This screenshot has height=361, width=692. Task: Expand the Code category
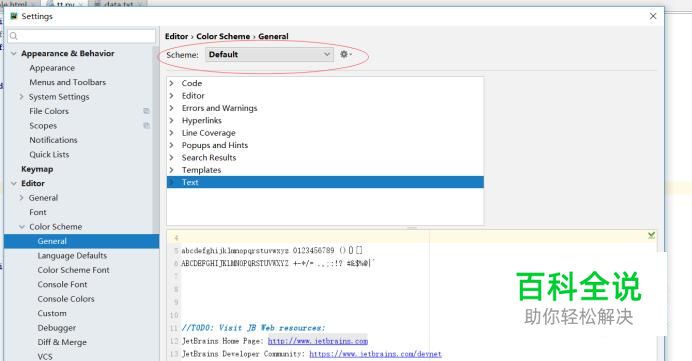172,83
